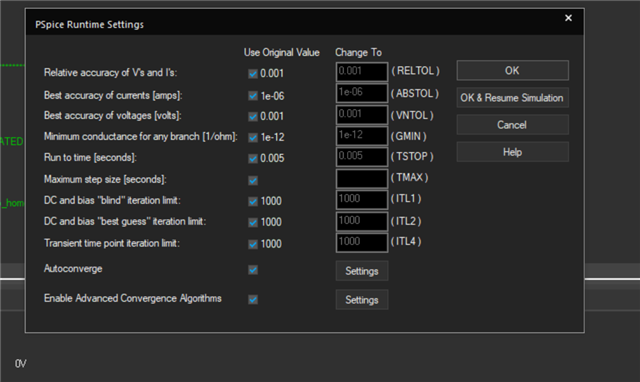The width and height of the screenshot is (640, 382).
Task: Click the RELTOL Change To field
Action: pyautogui.click(x=362, y=72)
